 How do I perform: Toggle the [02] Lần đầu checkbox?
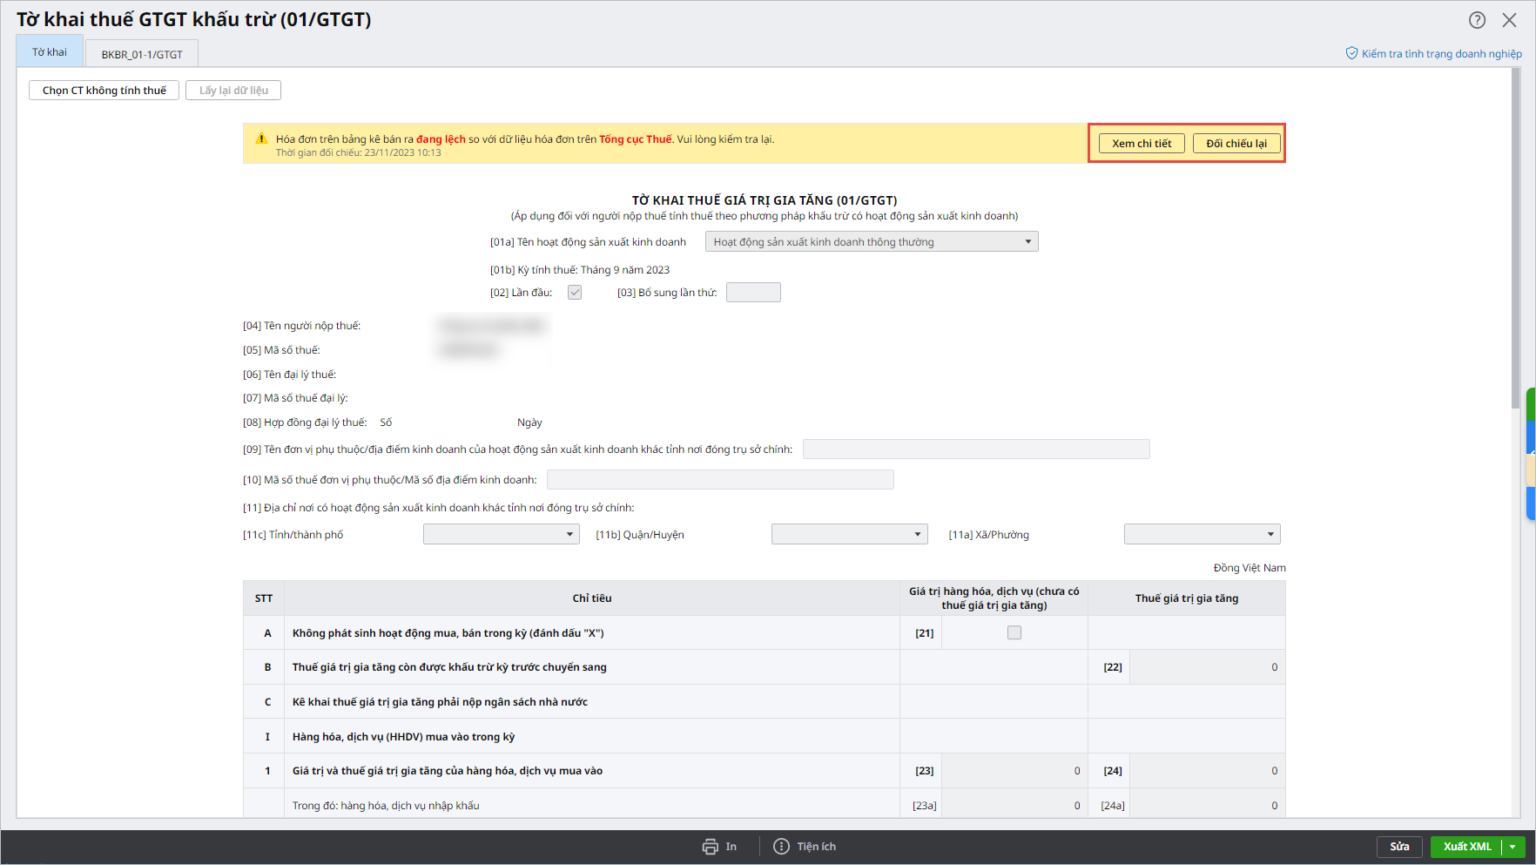pos(575,293)
